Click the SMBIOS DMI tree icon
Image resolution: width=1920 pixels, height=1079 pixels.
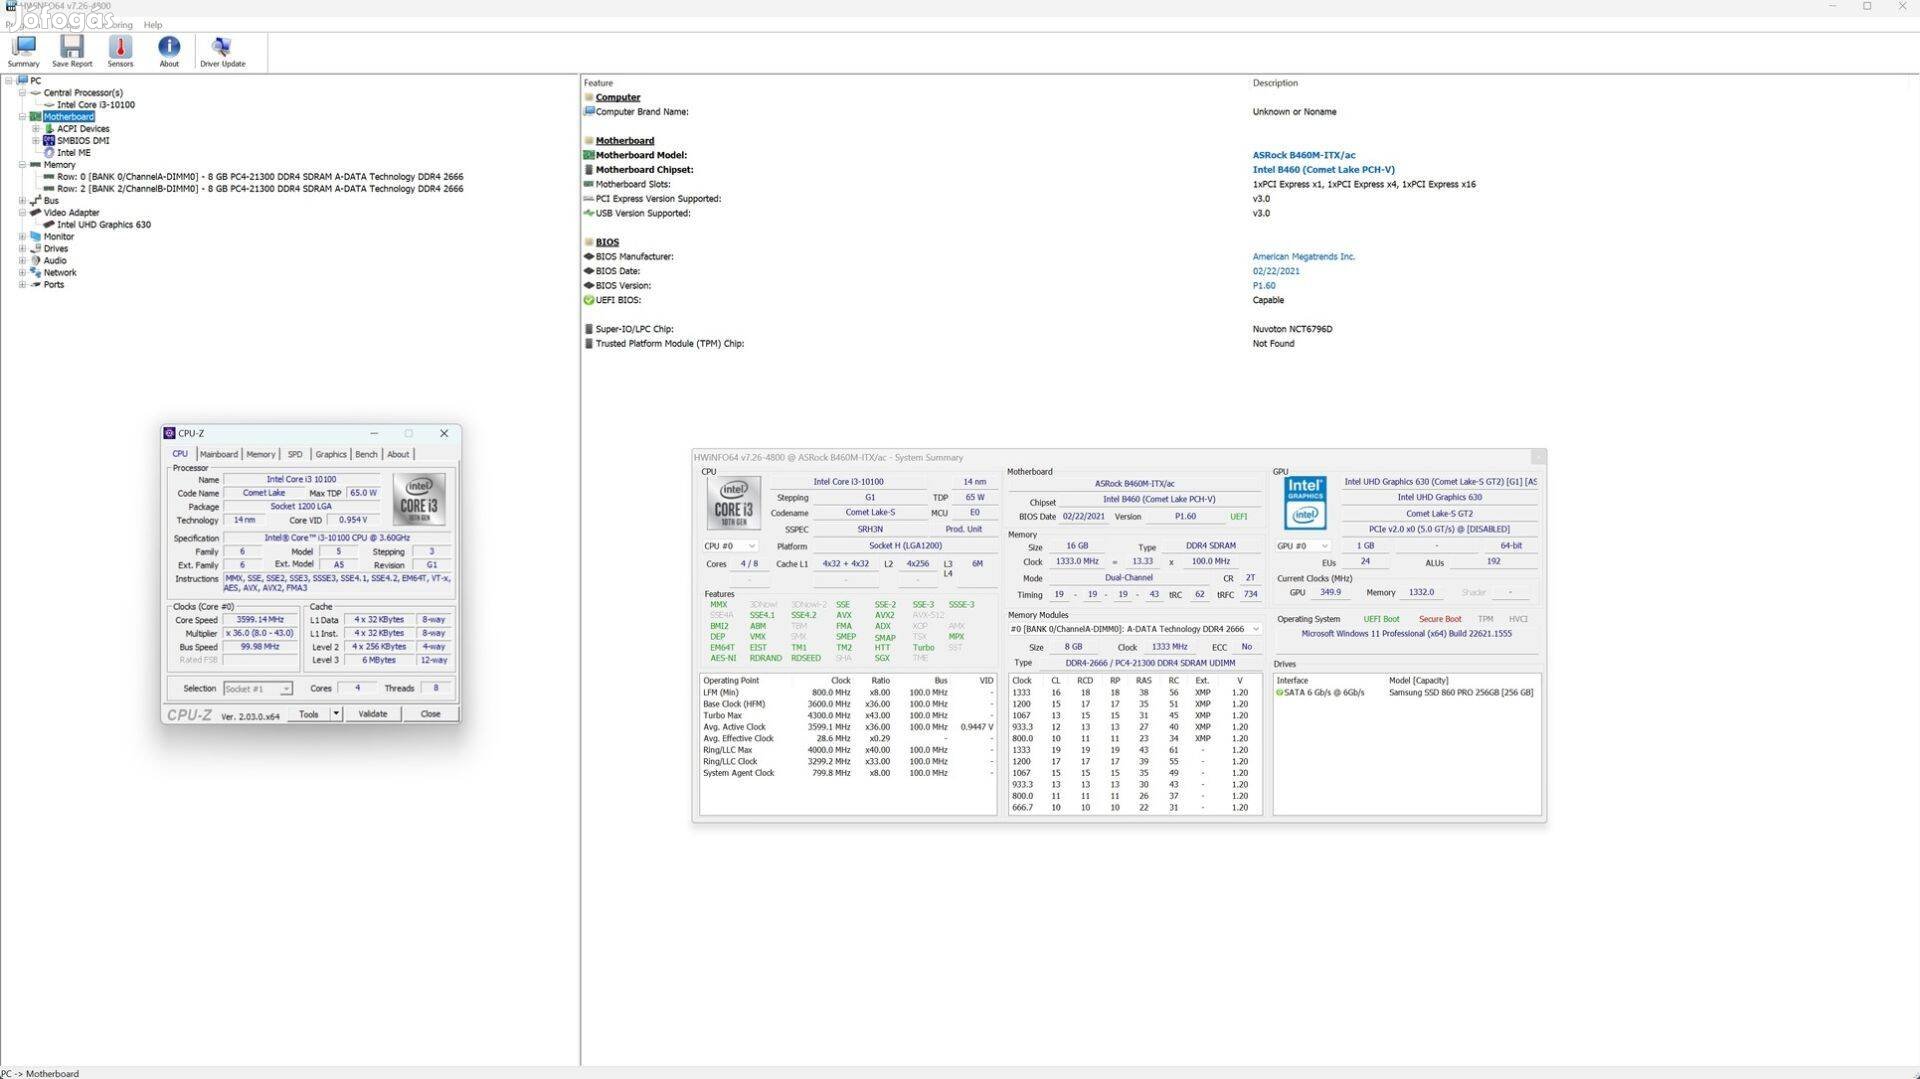tap(49, 141)
